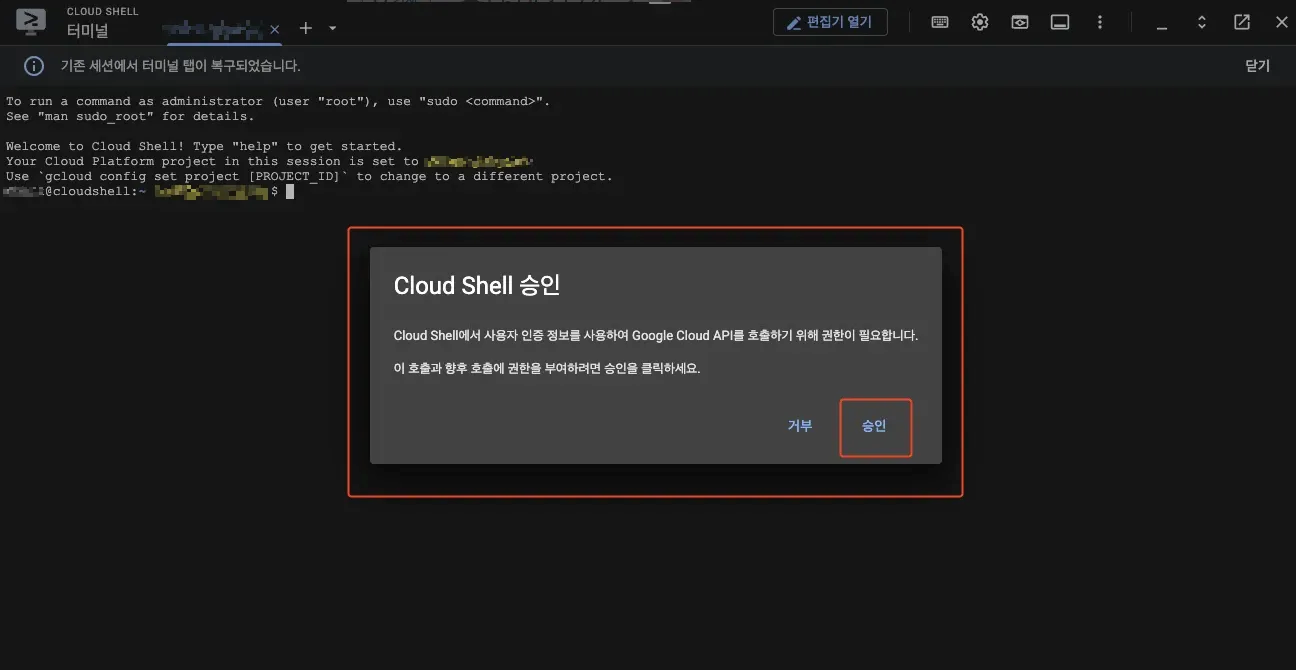Click 승인 to authorize Cloud Shell
The width and height of the screenshot is (1296, 670).
[874, 426]
